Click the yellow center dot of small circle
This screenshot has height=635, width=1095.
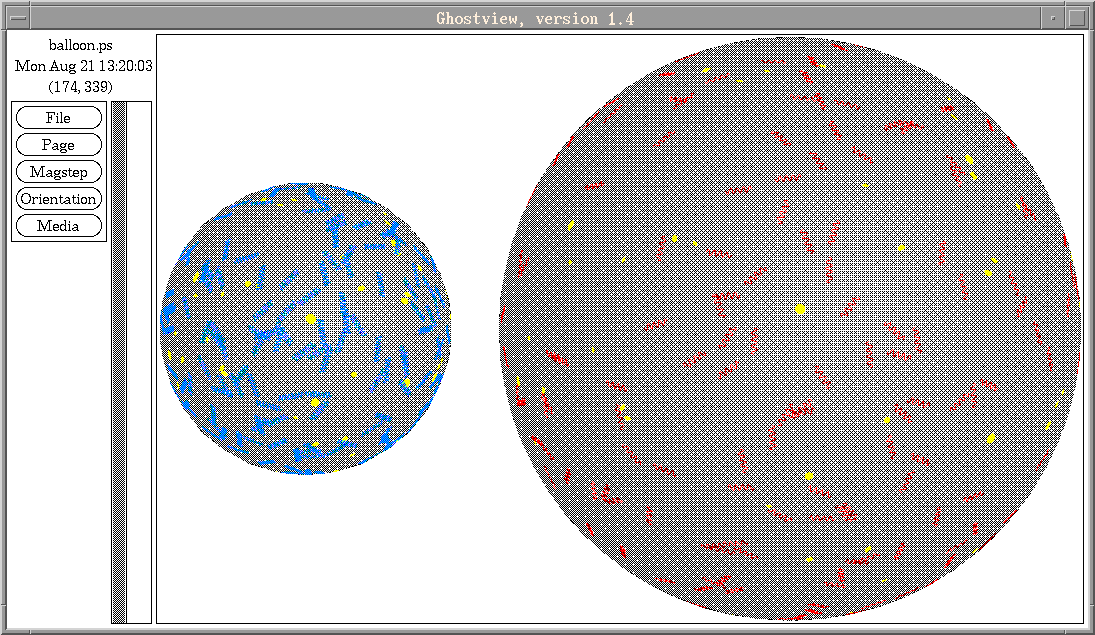pyautogui.click(x=311, y=319)
